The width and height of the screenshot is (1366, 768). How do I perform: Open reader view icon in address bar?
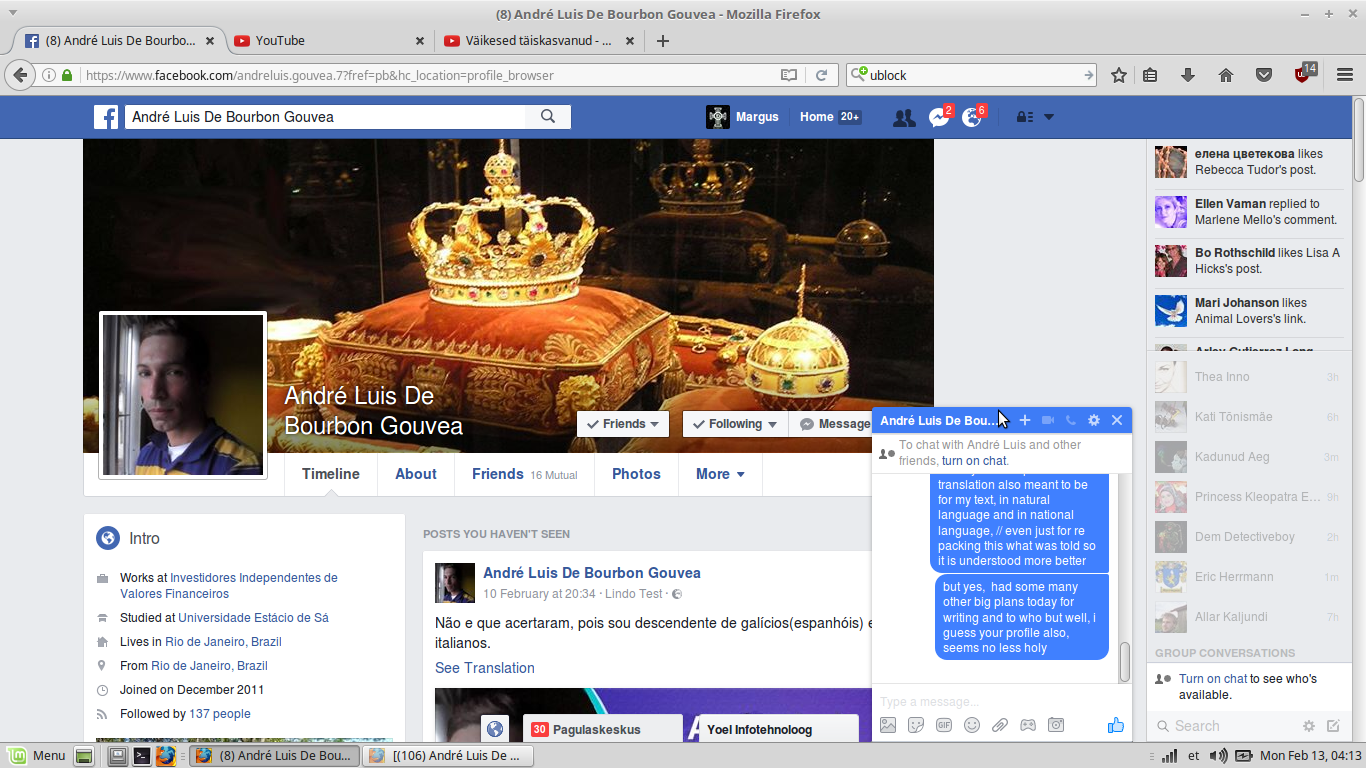pyautogui.click(x=789, y=75)
